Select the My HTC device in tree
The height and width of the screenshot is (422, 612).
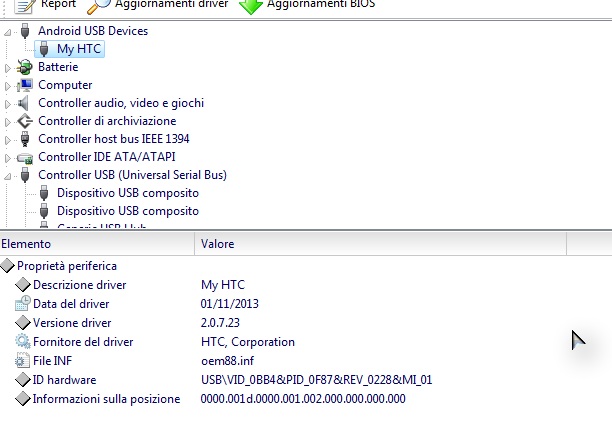(x=79, y=49)
